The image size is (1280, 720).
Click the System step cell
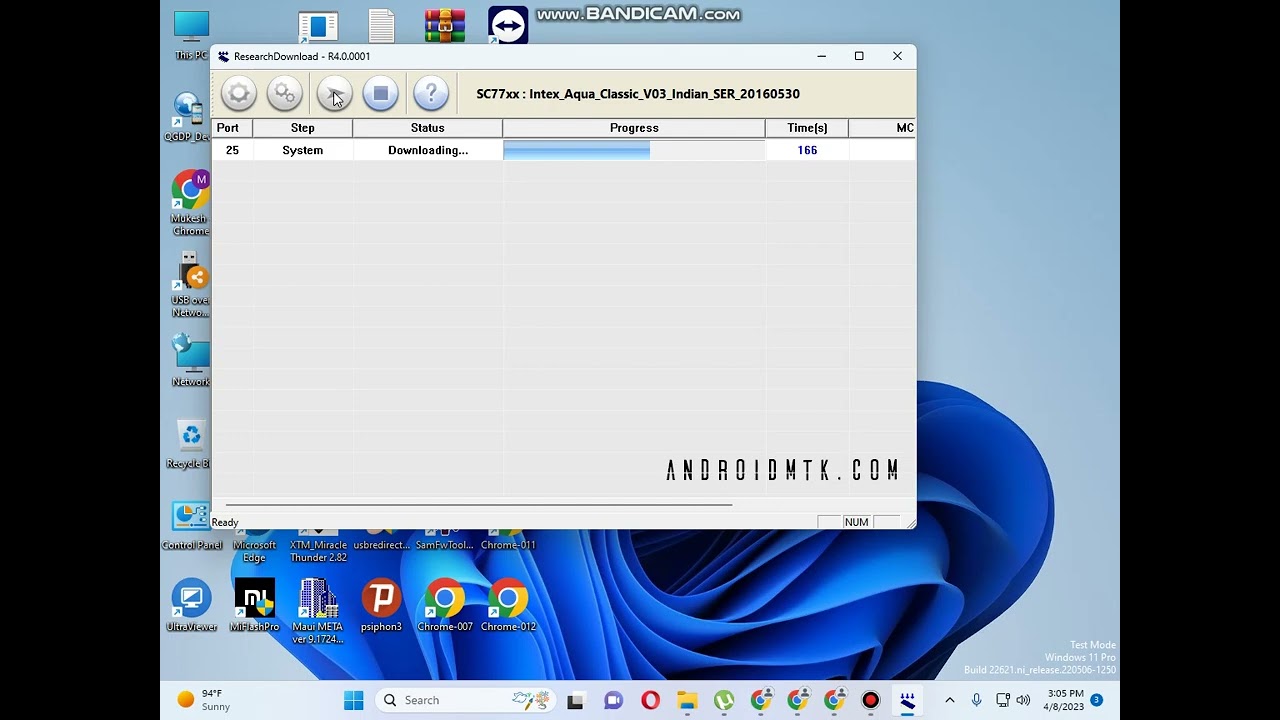tap(303, 150)
